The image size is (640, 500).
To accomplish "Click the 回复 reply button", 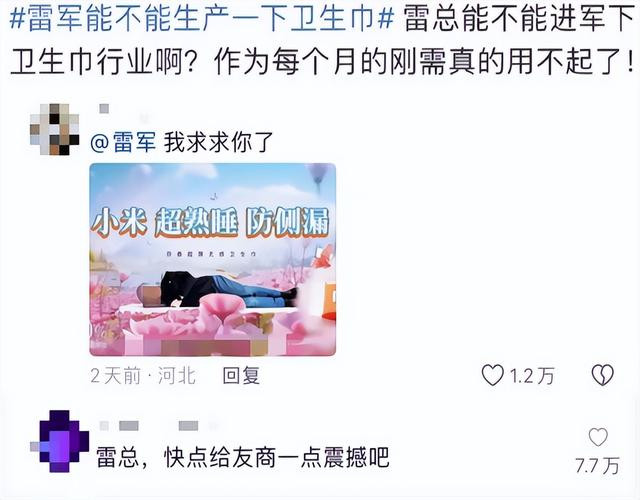I will point(241,375).
